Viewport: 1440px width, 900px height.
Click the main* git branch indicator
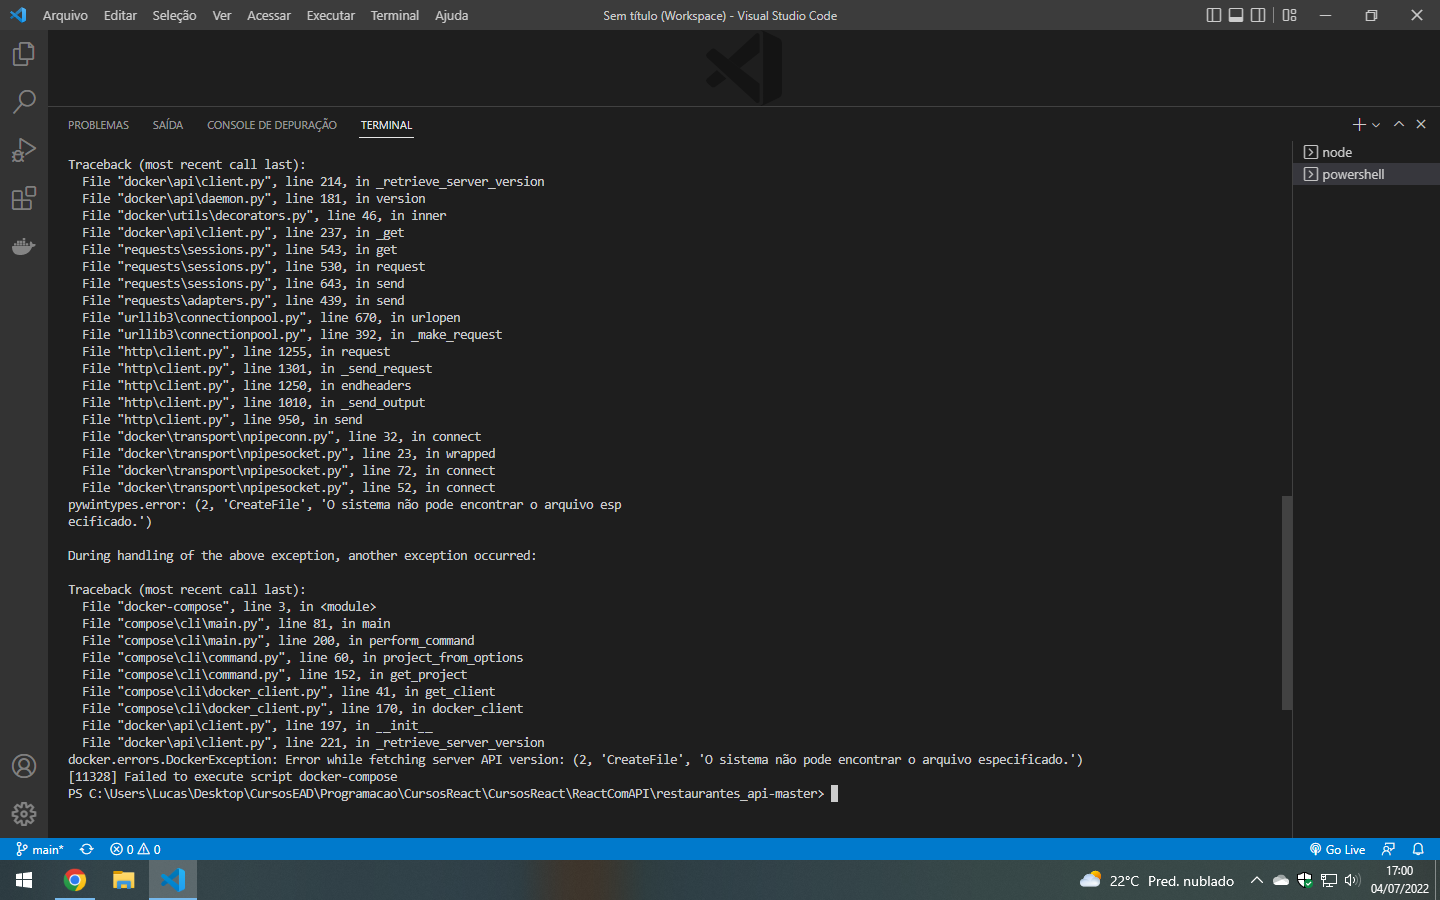click(40, 849)
